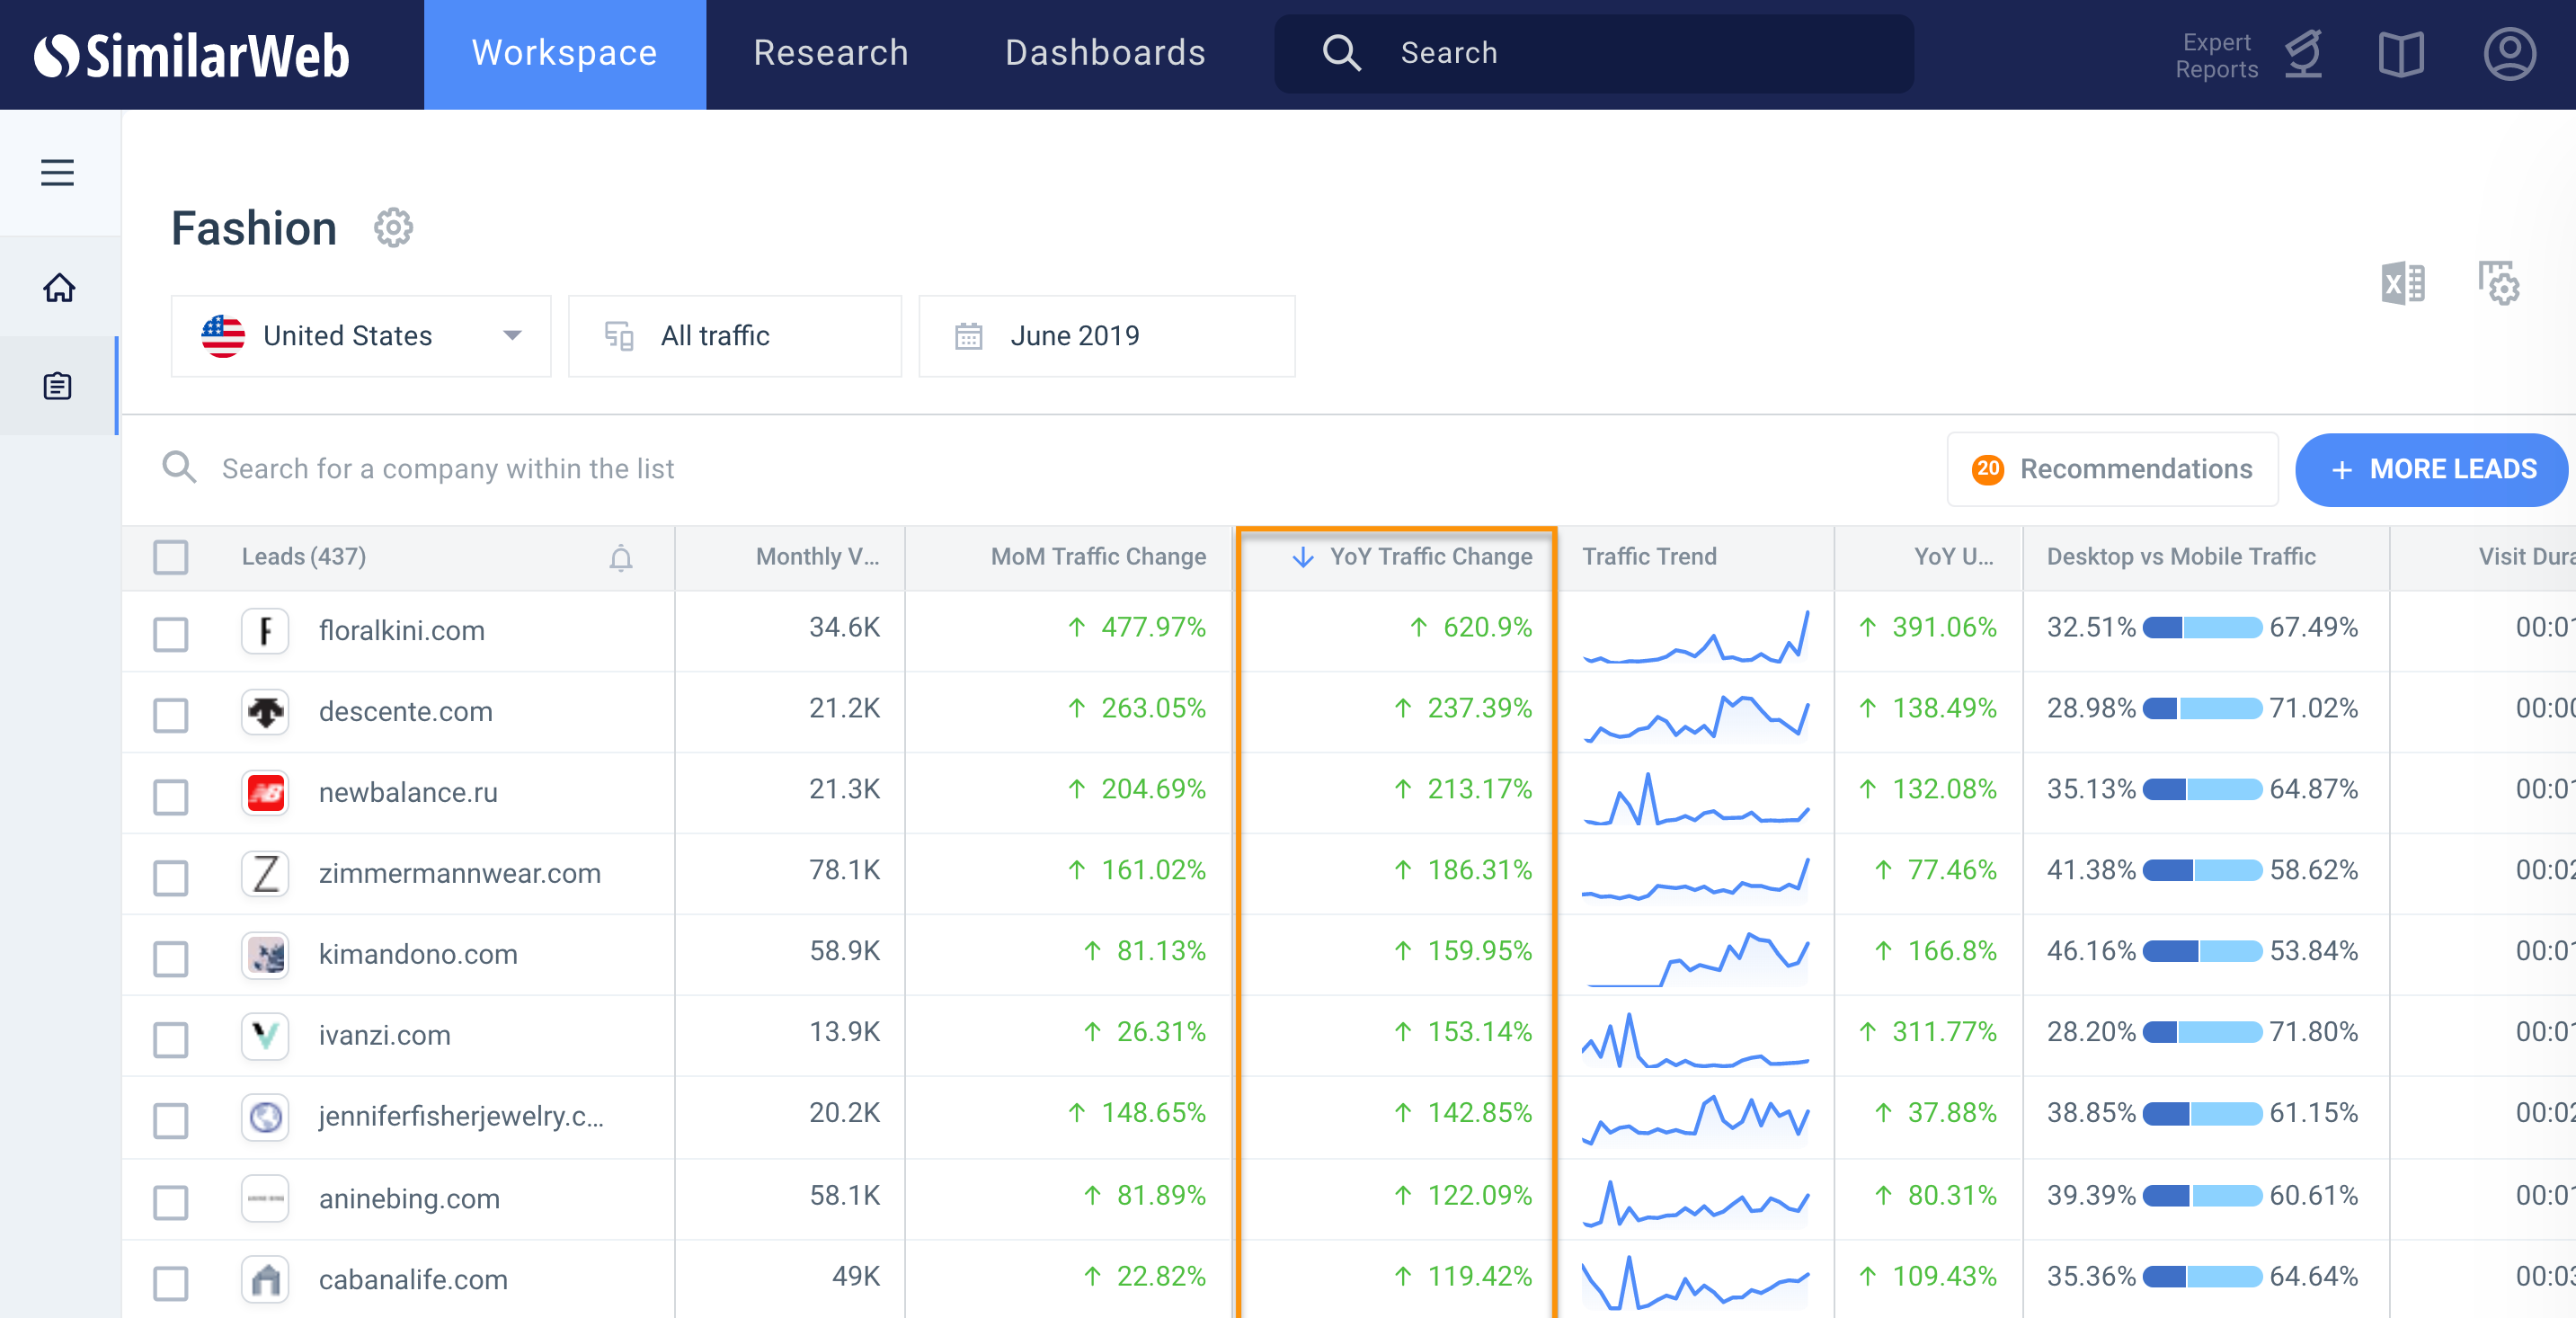Screen dimensions: 2576x1318
Task: Click the list search magnifier icon
Action: [180, 468]
